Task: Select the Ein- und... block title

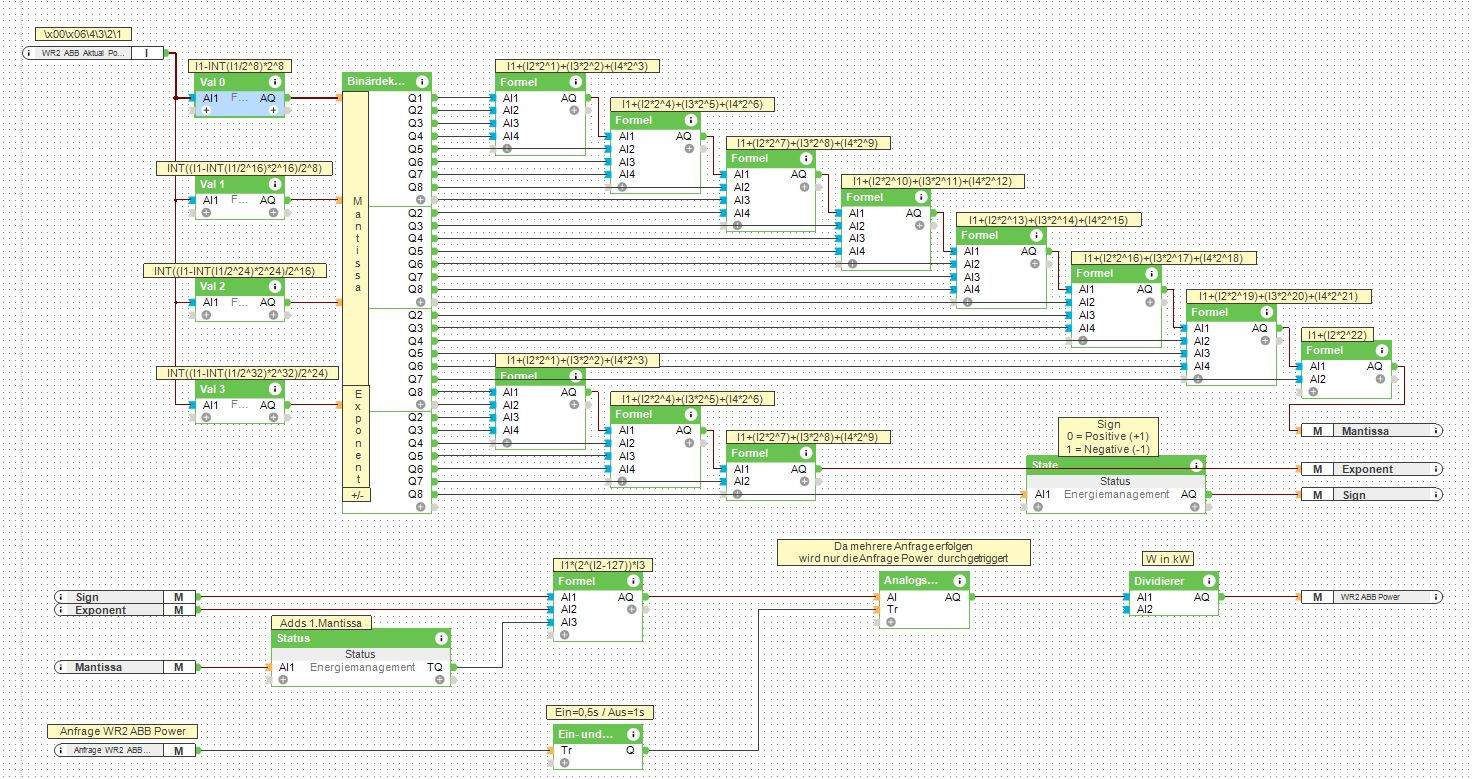Action: 587,734
